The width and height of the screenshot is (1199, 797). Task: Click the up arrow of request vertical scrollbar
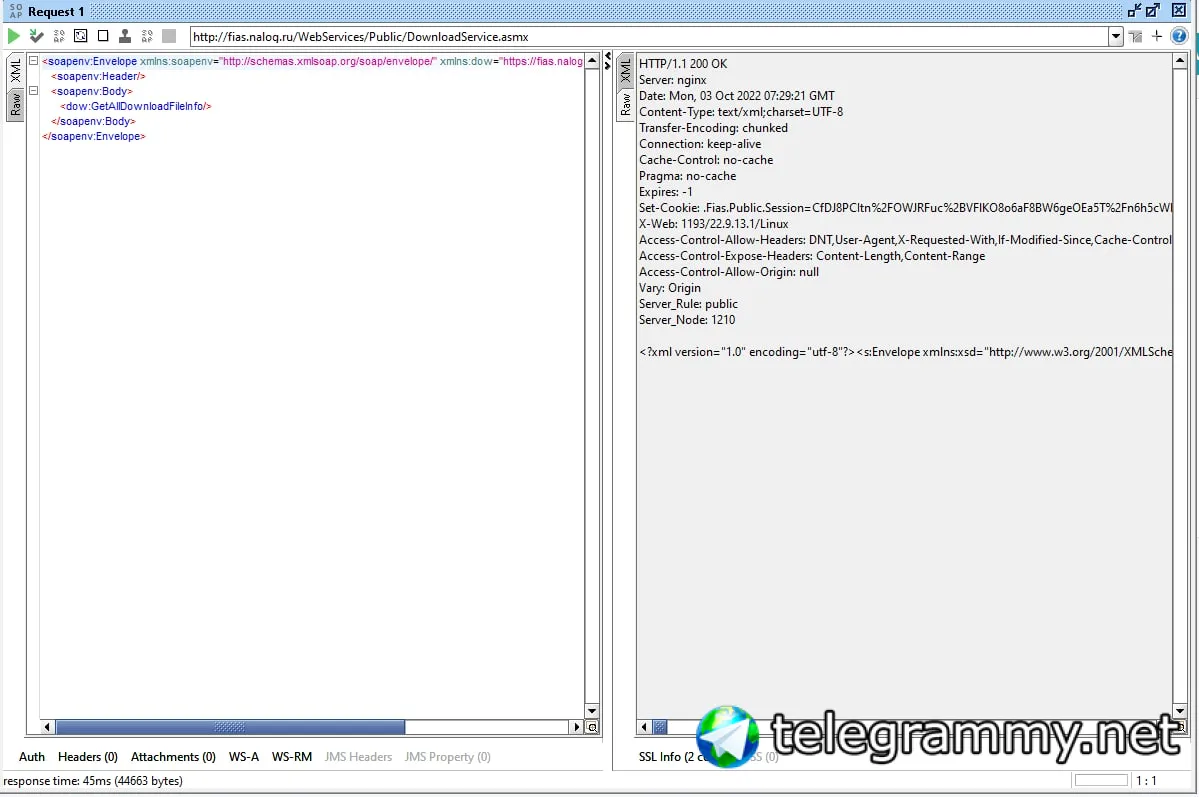[592, 60]
